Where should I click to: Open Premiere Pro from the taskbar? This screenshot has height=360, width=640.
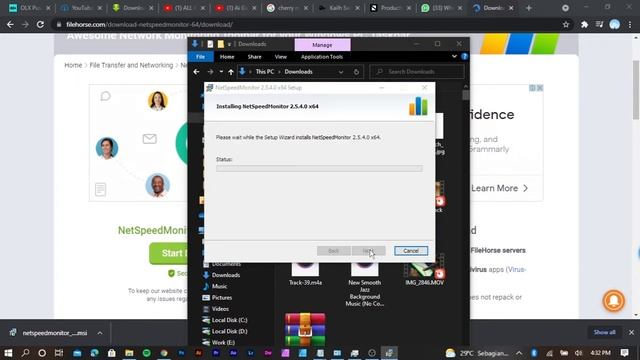pos(216,353)
